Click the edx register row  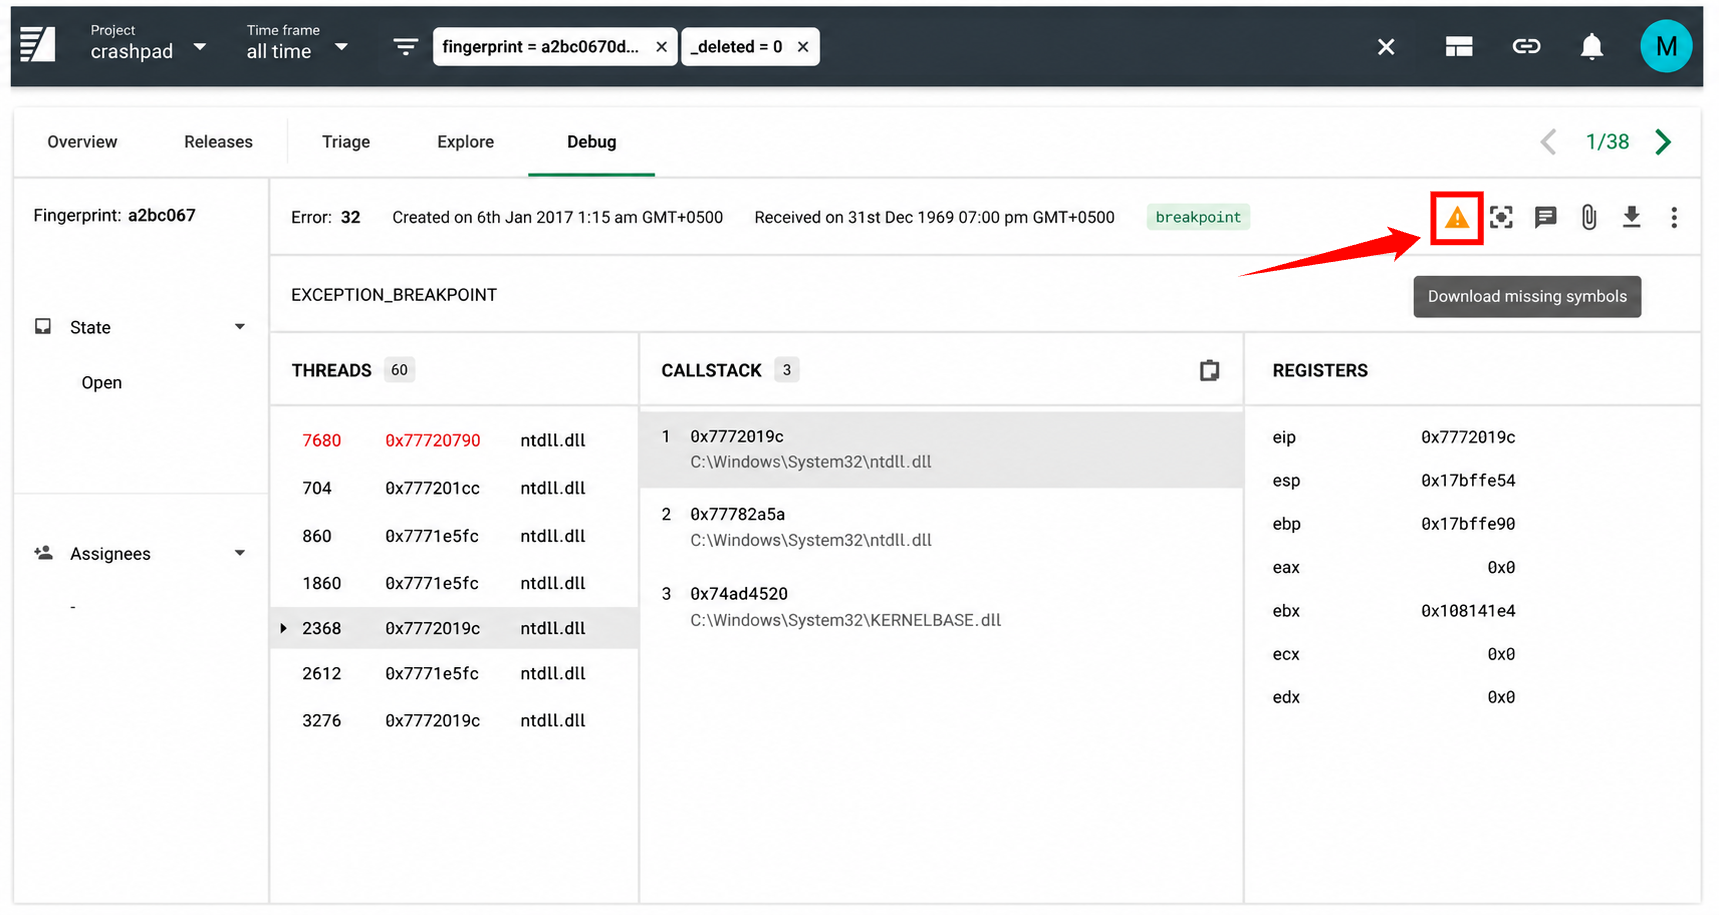(x=1394, y=697)
